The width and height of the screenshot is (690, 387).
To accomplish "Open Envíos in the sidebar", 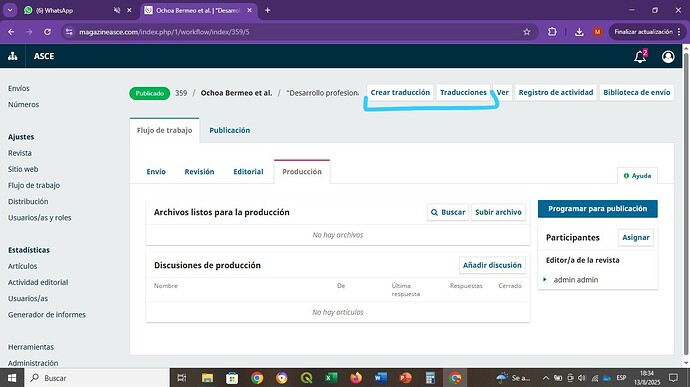I will pos(18,88).
